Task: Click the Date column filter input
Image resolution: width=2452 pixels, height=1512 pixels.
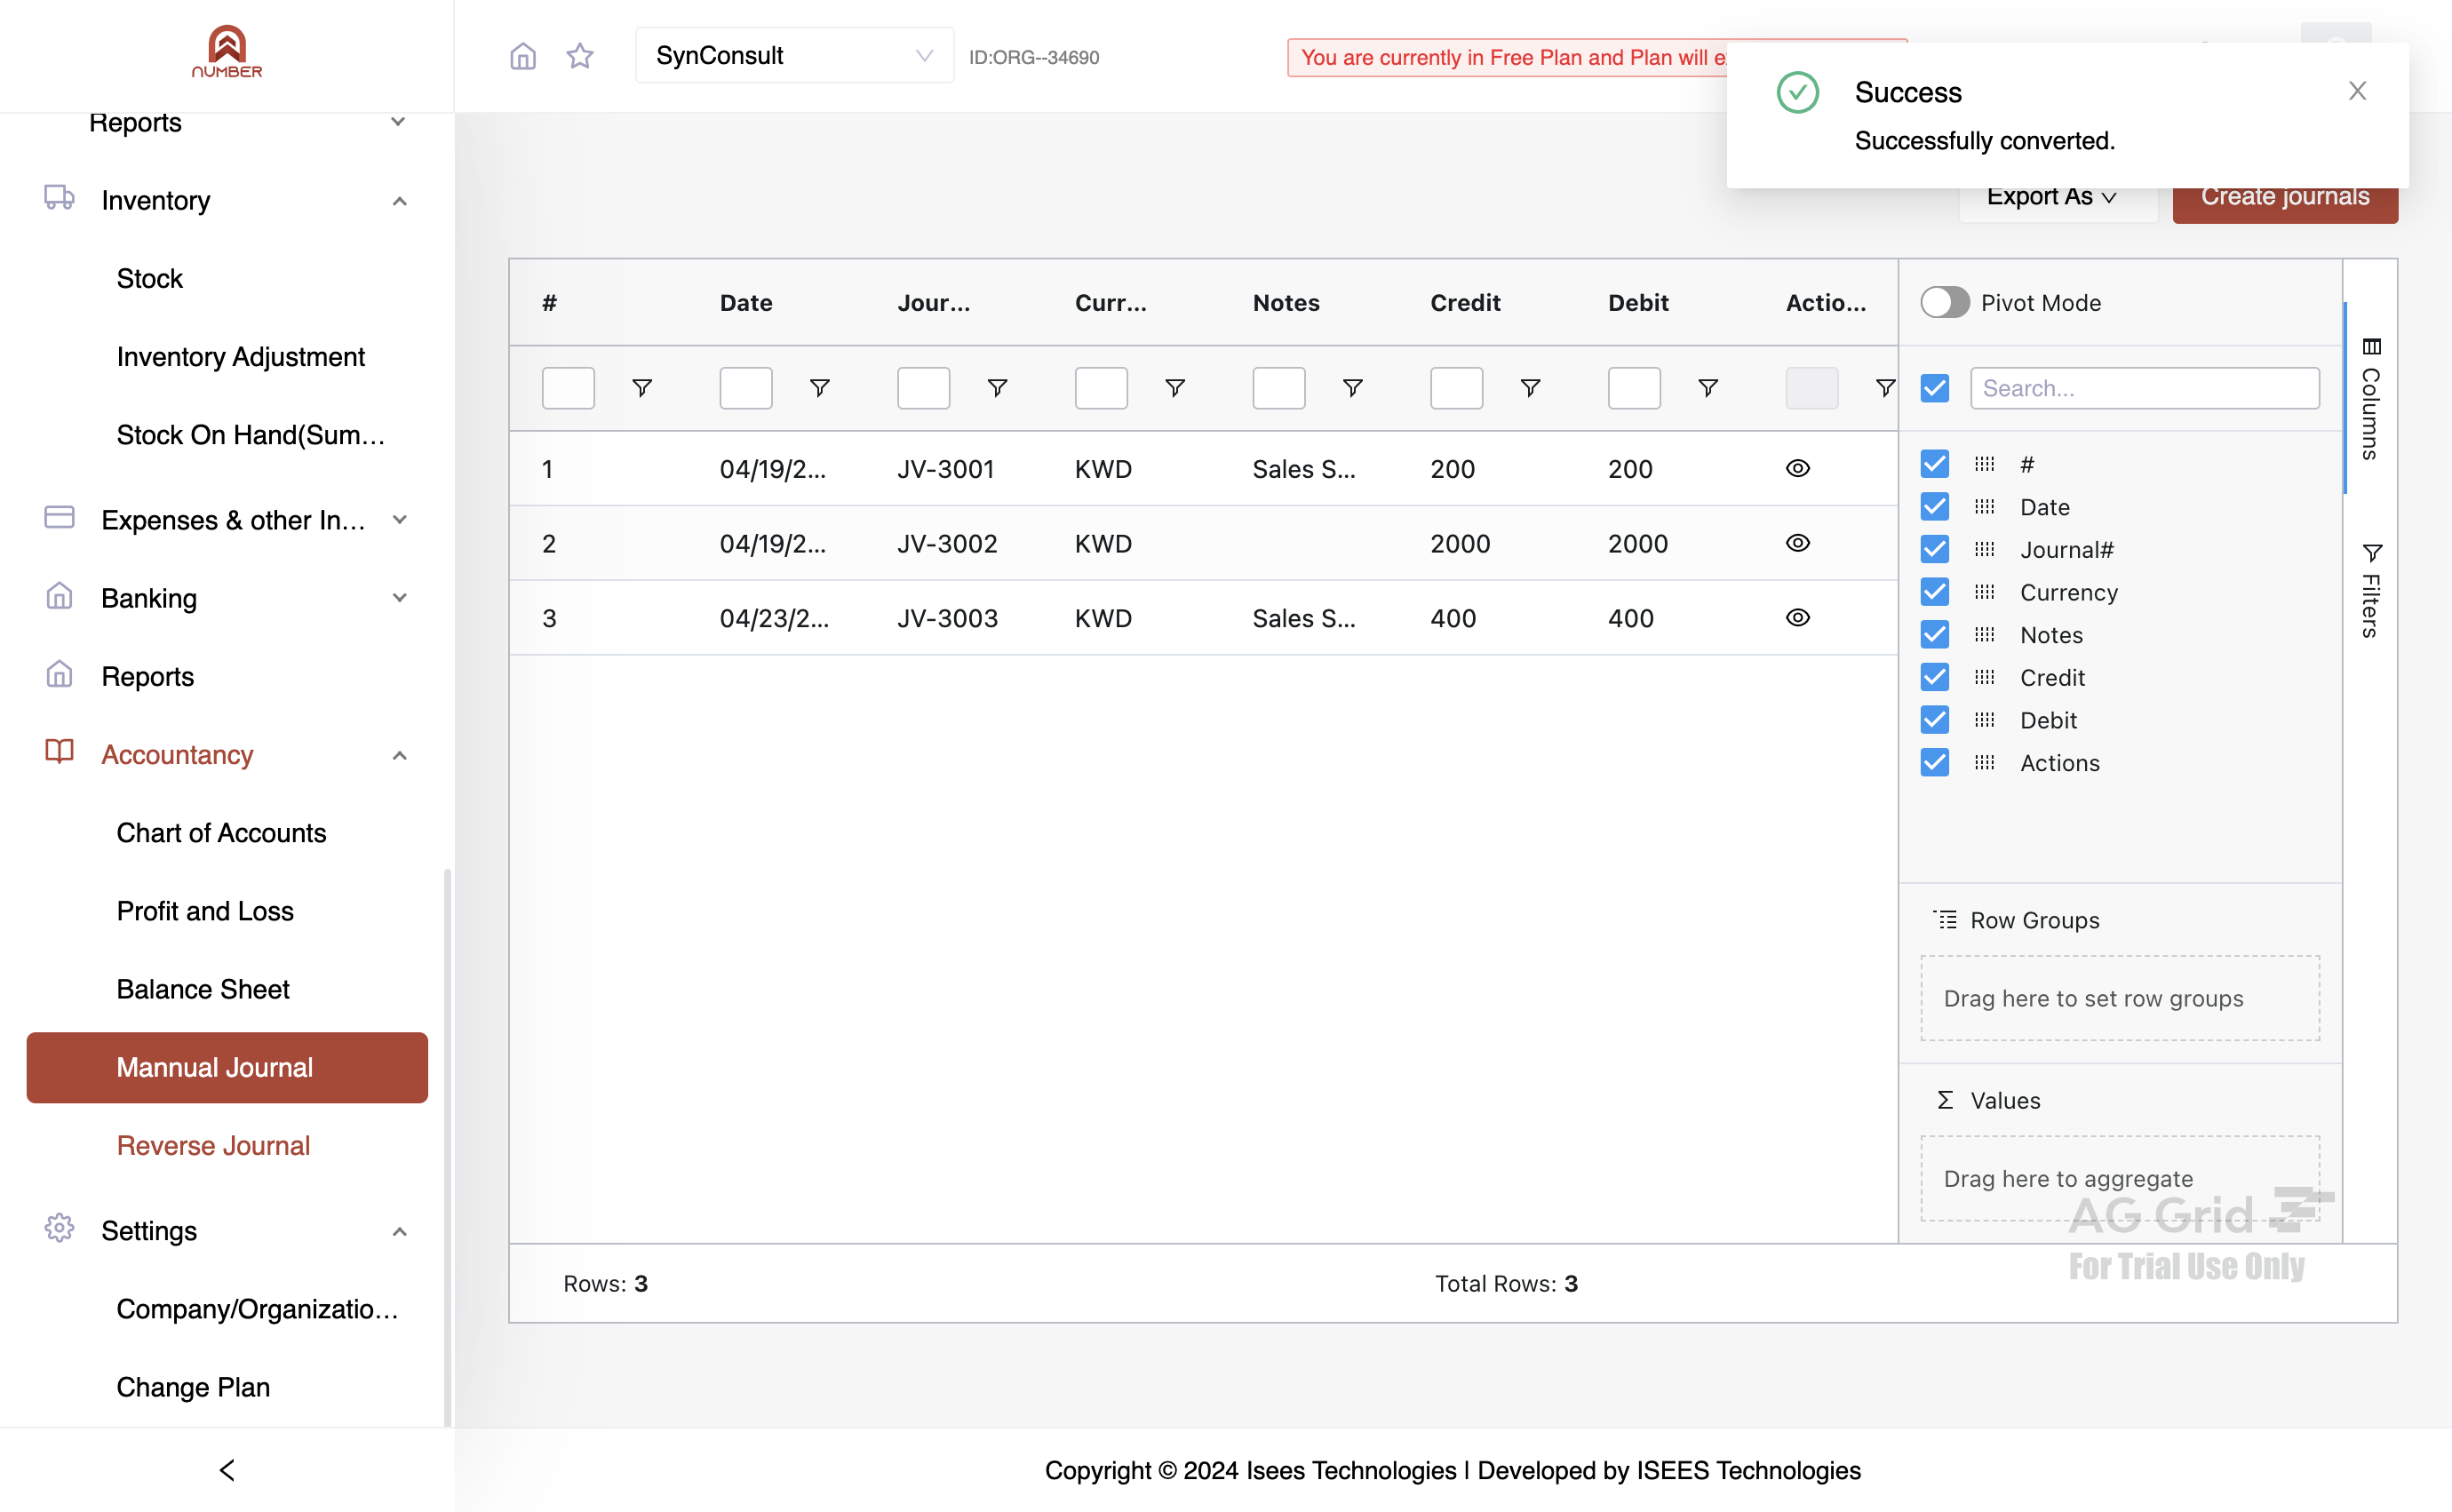Action: click(746, 388)
